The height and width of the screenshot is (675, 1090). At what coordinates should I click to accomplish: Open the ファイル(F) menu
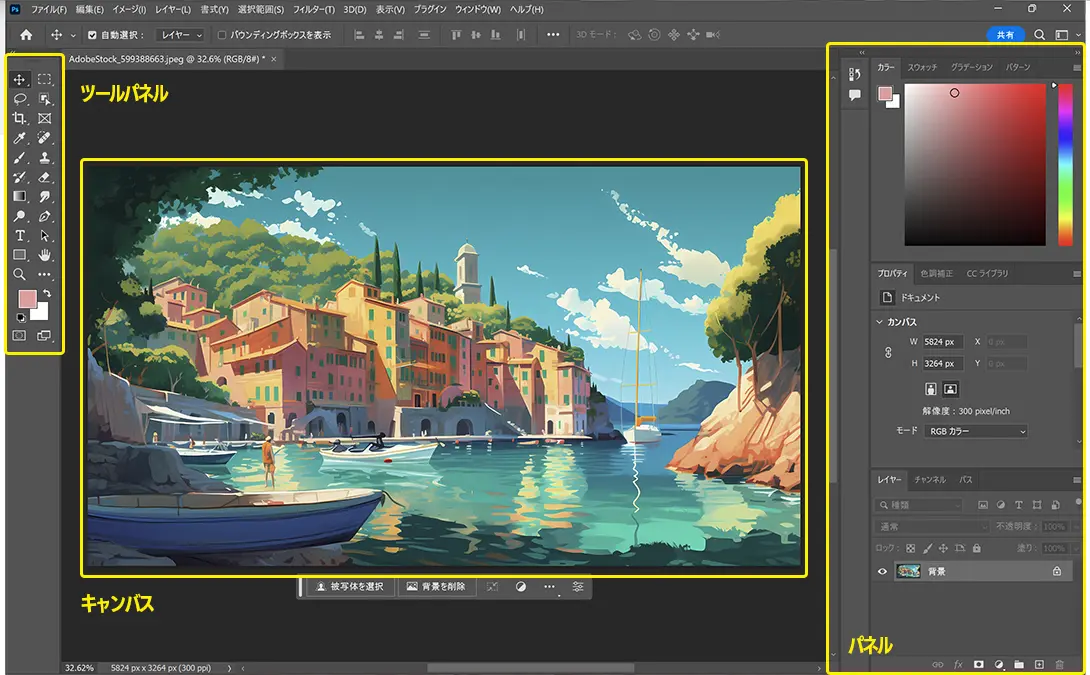click(49, 10)
